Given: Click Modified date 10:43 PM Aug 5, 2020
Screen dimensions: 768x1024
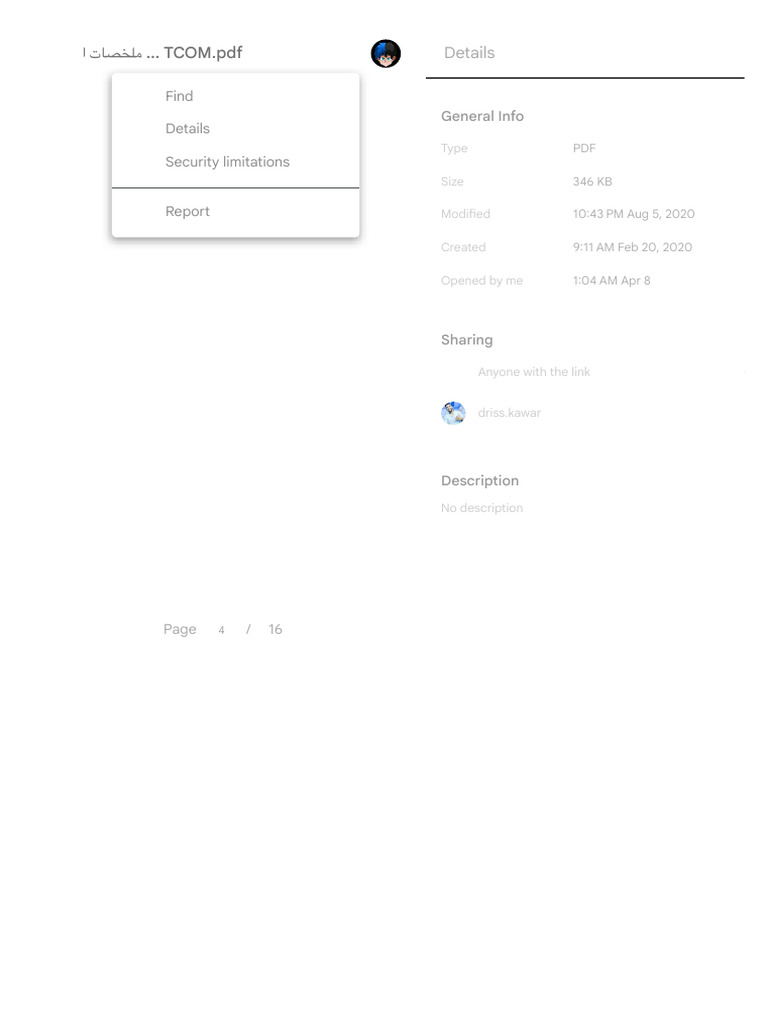Looking at the screenshot, I should 633,214.
